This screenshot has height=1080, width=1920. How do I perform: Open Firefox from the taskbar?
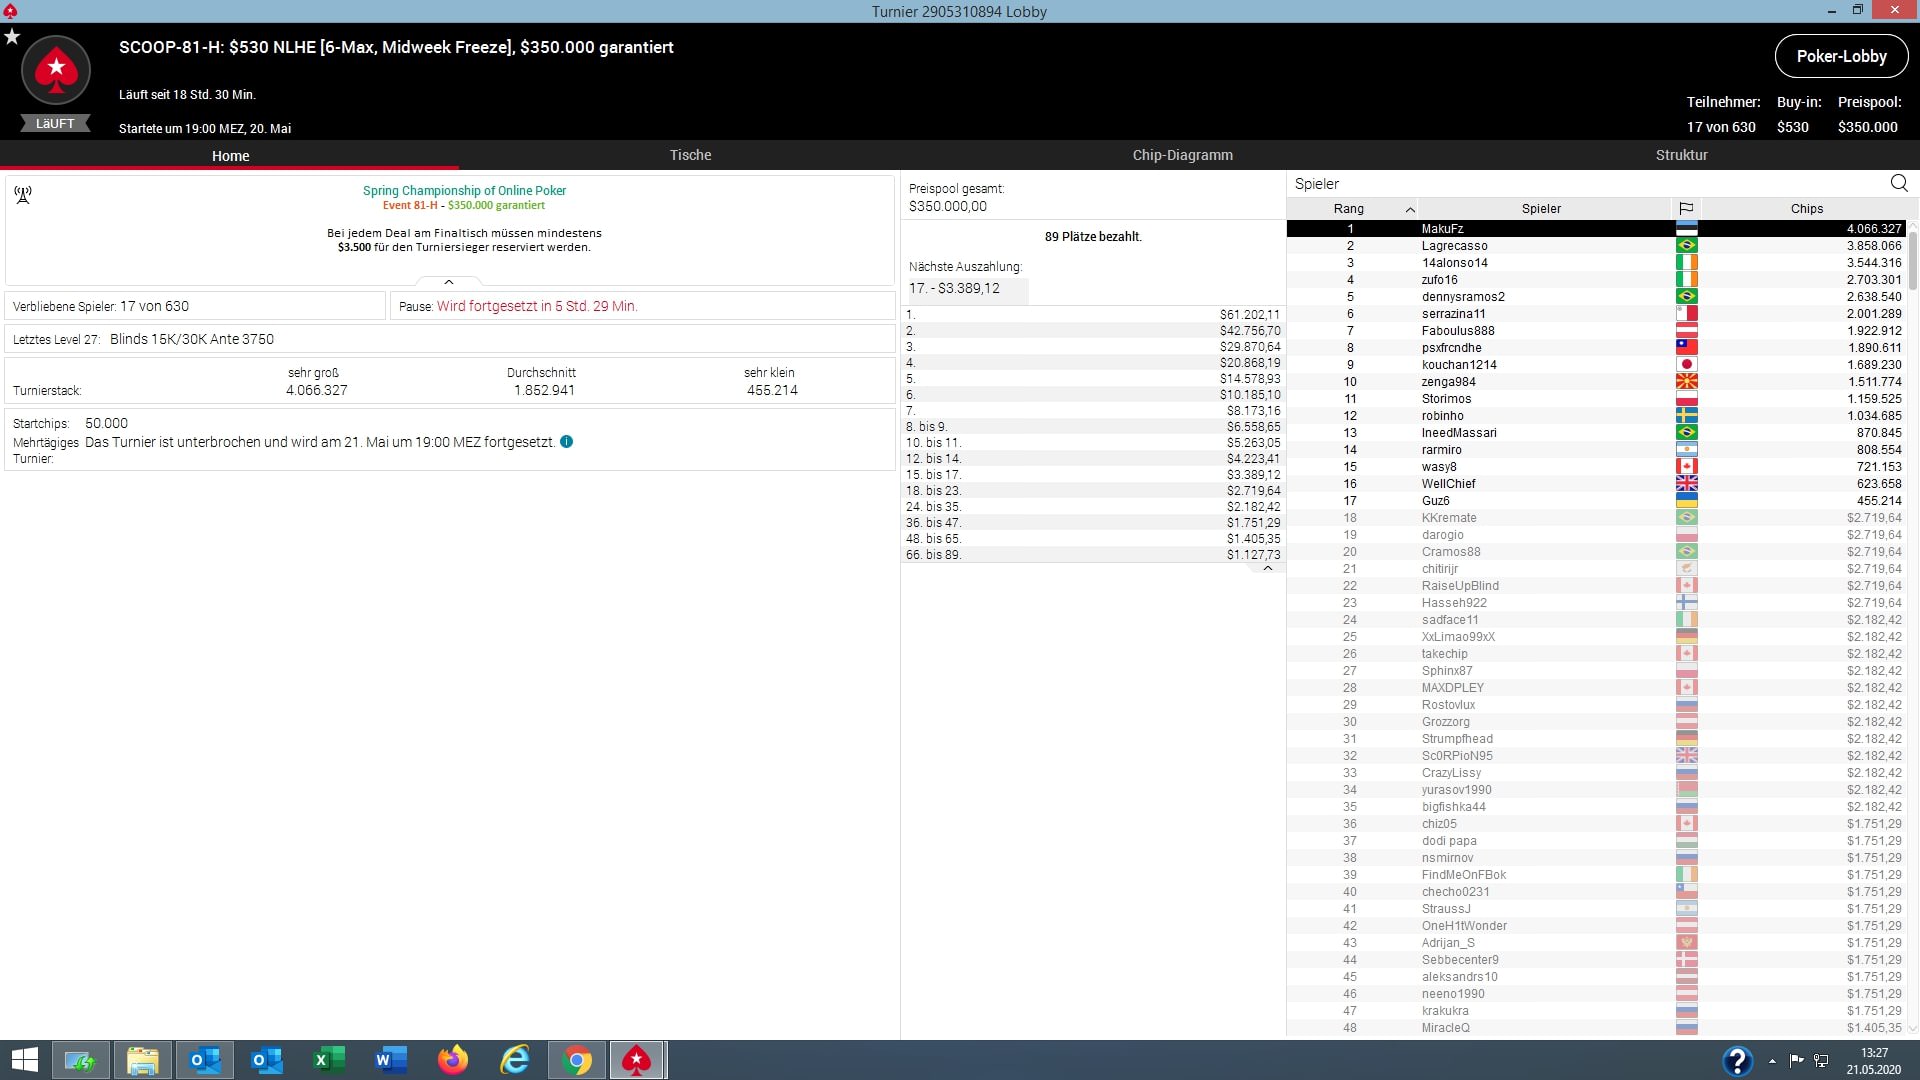pyautogui.click(x=452, y=1059)
